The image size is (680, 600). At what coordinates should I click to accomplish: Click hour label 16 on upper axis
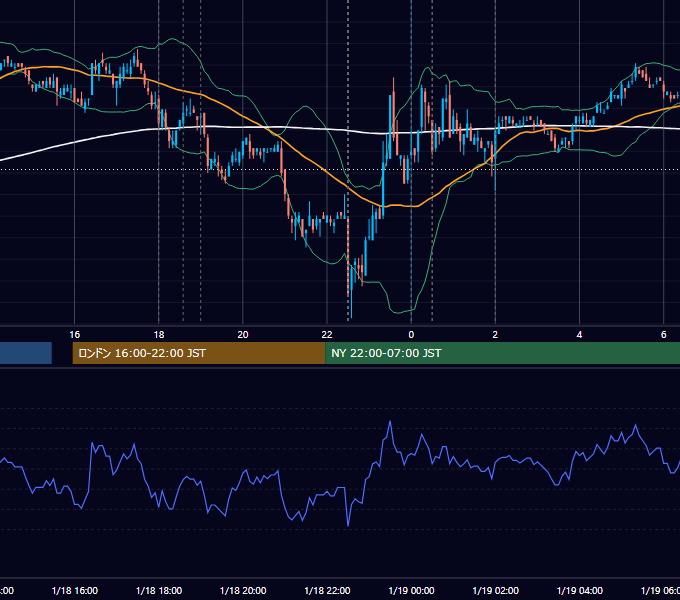tap(75, 334)
